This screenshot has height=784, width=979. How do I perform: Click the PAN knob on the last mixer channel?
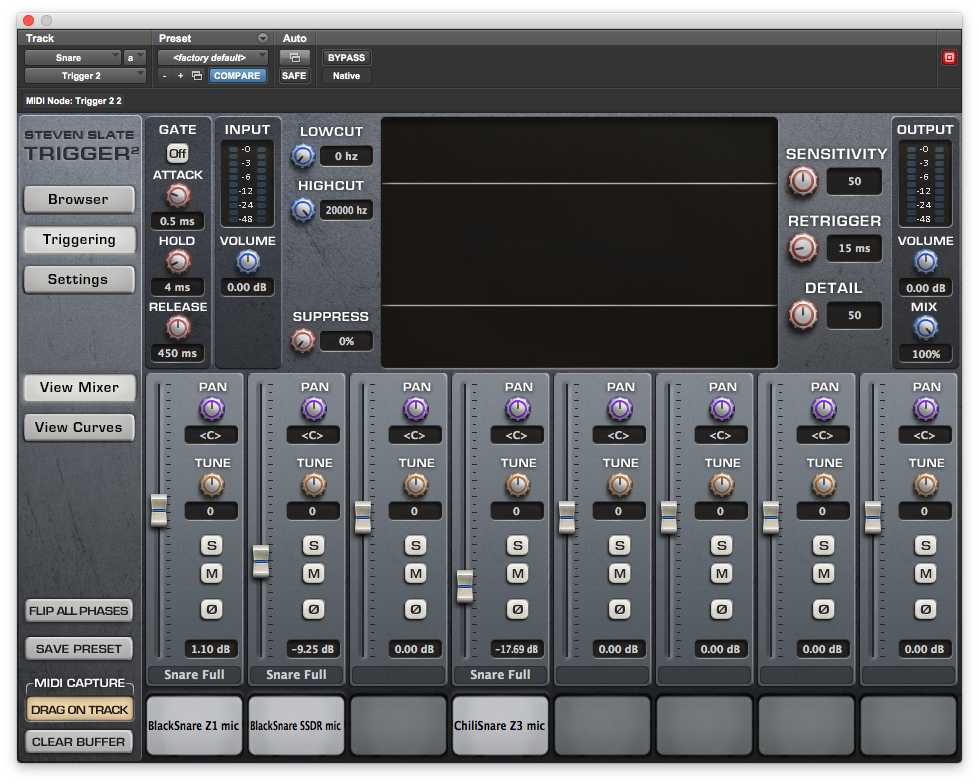[x=926, y=409]
